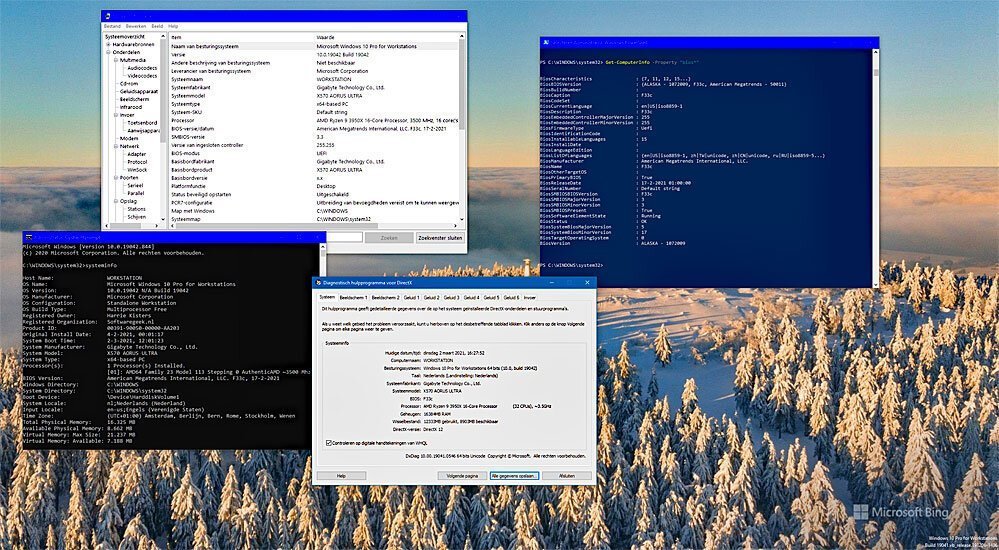Switch to the Geluid 5 tab
This screenshot has height=550, width=999.
click(491, 297)
